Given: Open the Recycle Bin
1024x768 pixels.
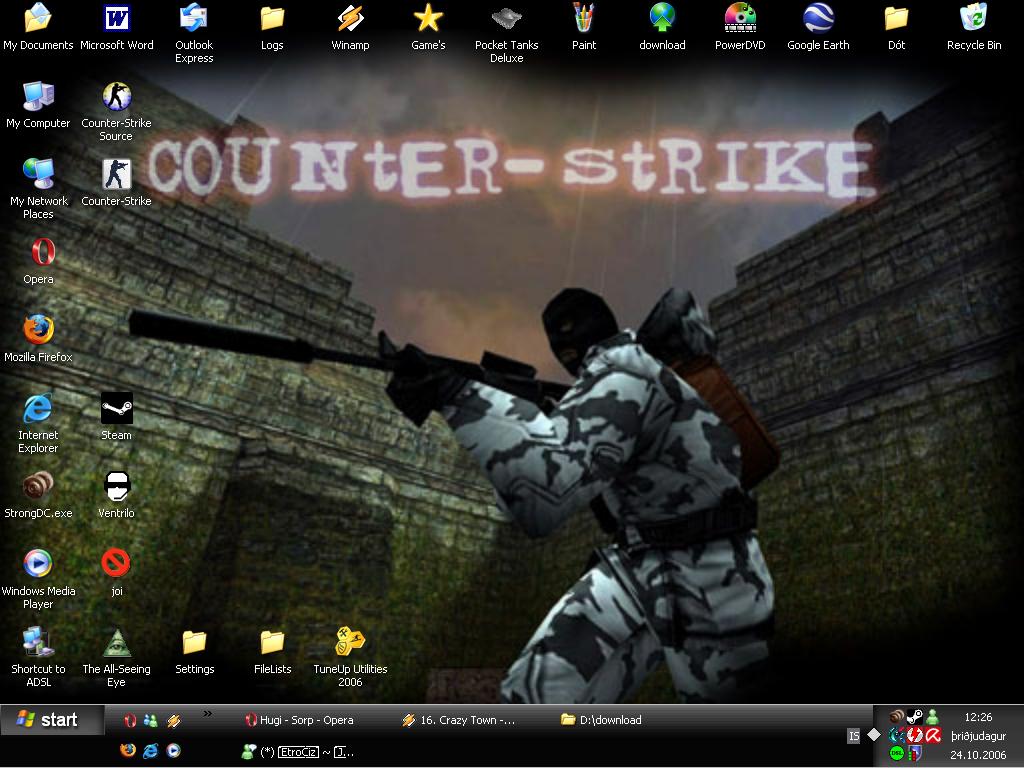Looking at the screenshot, I should pos(974,27).
